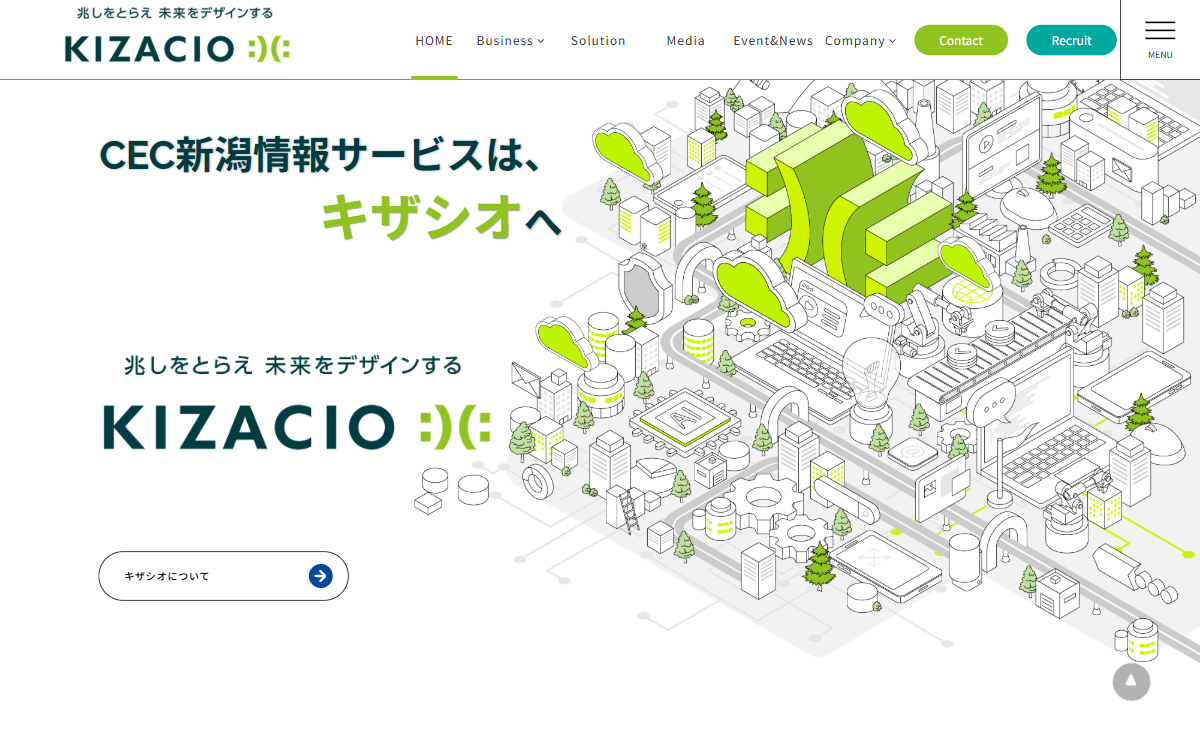
Task: Expand the Company dropdown chevron
Action: pos(892,41)
